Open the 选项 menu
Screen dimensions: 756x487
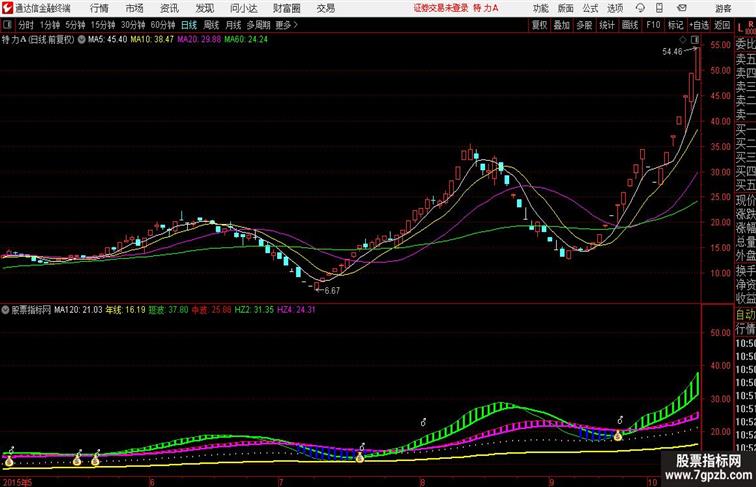coord(615,8)
